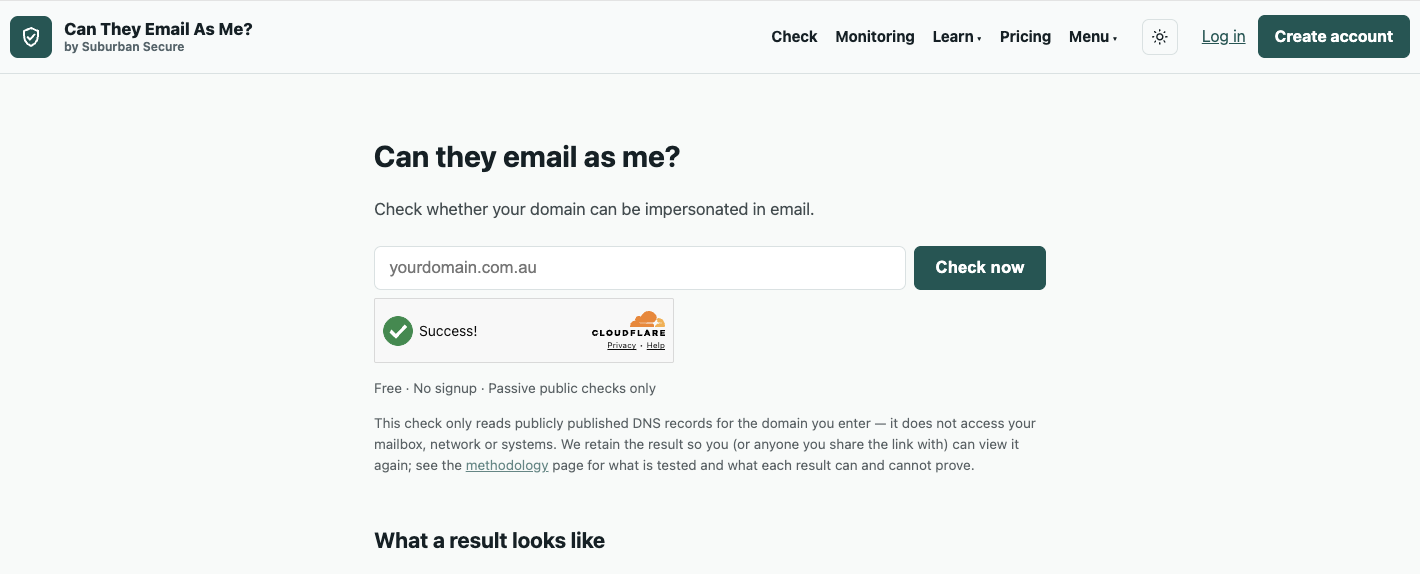This screenshot has height=574, width=1420.
Task: Click the Success! text in verification widget
Action: (x=448, y=331)
